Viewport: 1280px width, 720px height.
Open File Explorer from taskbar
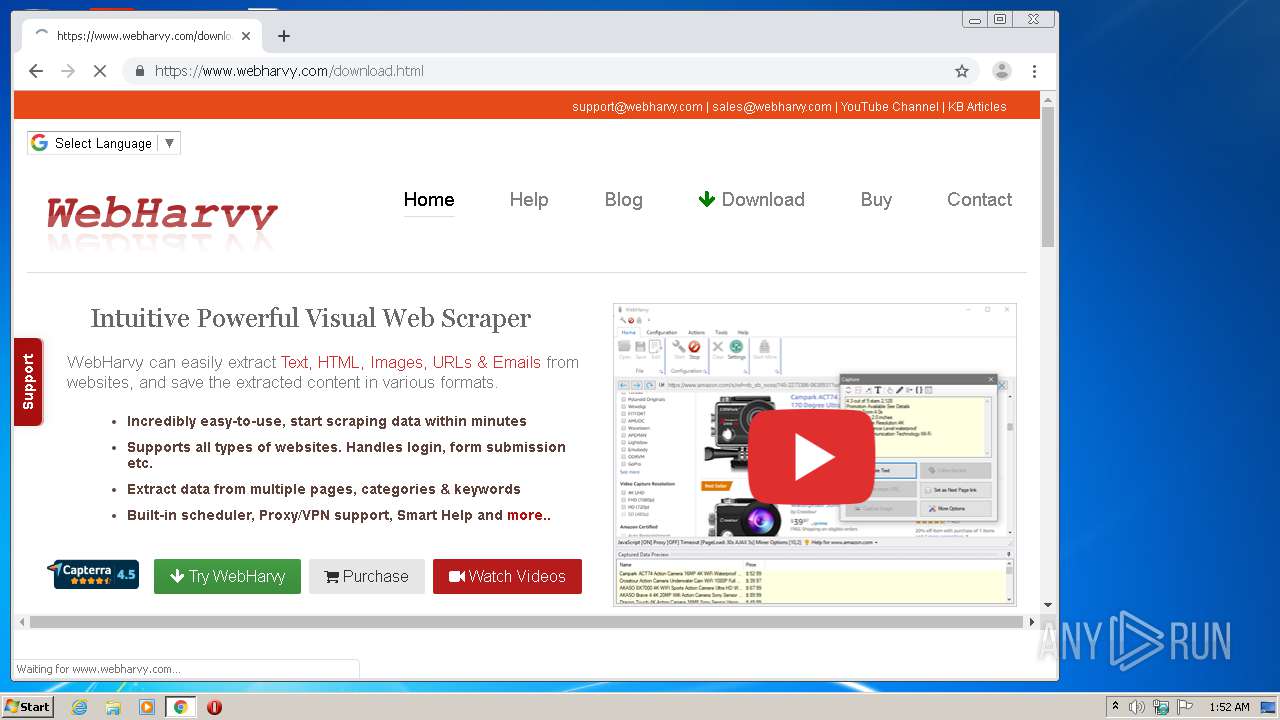113,707
